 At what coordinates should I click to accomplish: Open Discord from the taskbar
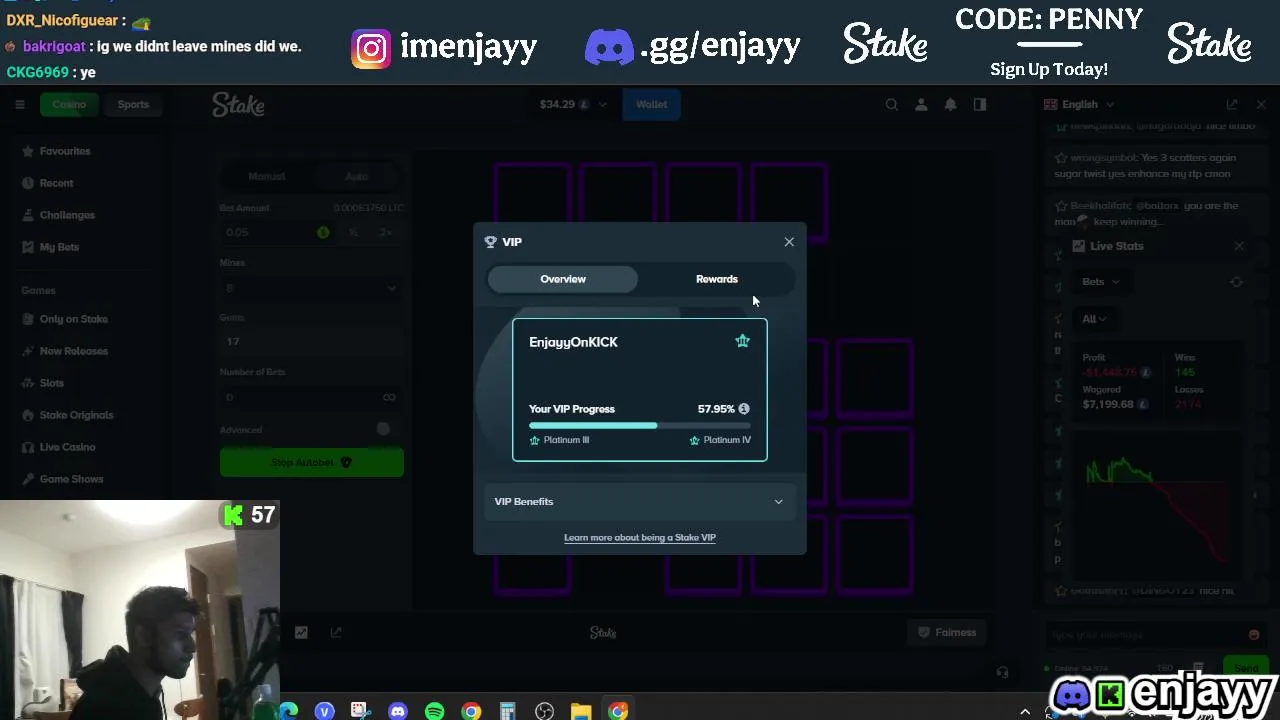(398, 711)
